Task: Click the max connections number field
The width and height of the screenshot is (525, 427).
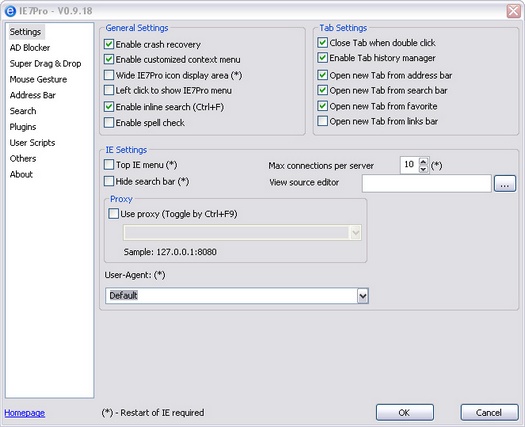Action: (x=409, y=165)
